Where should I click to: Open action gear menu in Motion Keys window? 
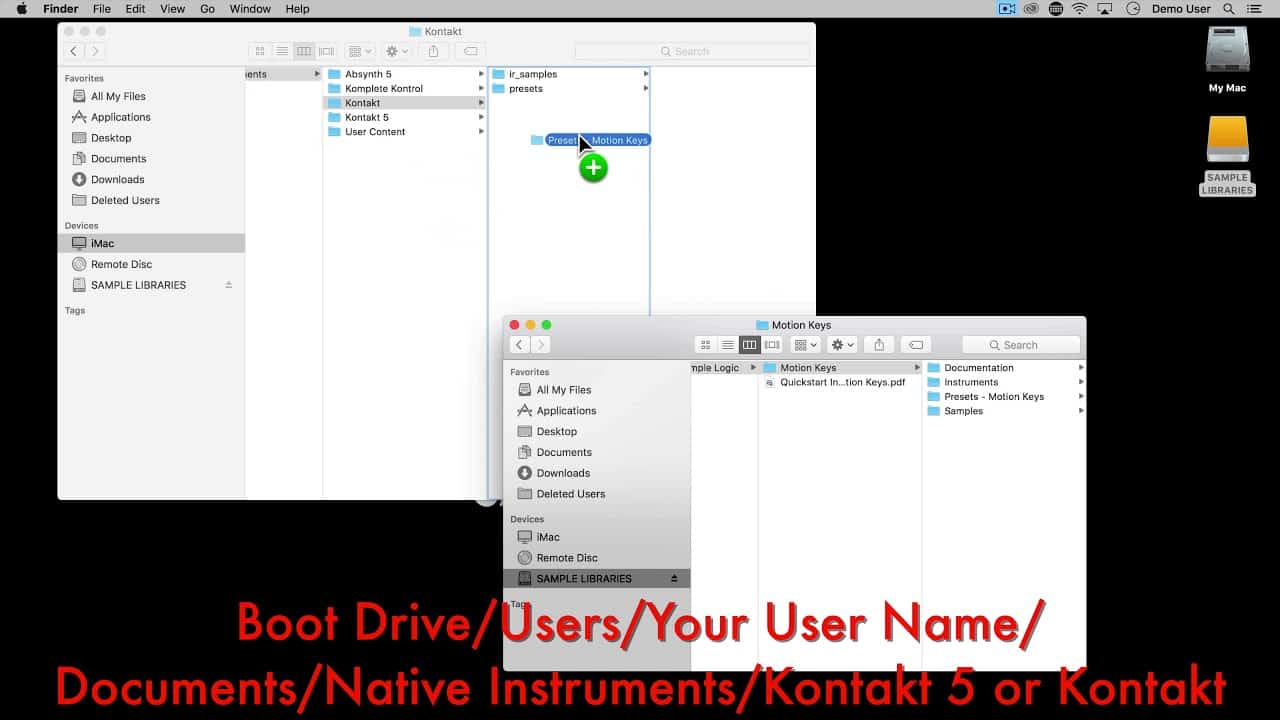[842, 345]
